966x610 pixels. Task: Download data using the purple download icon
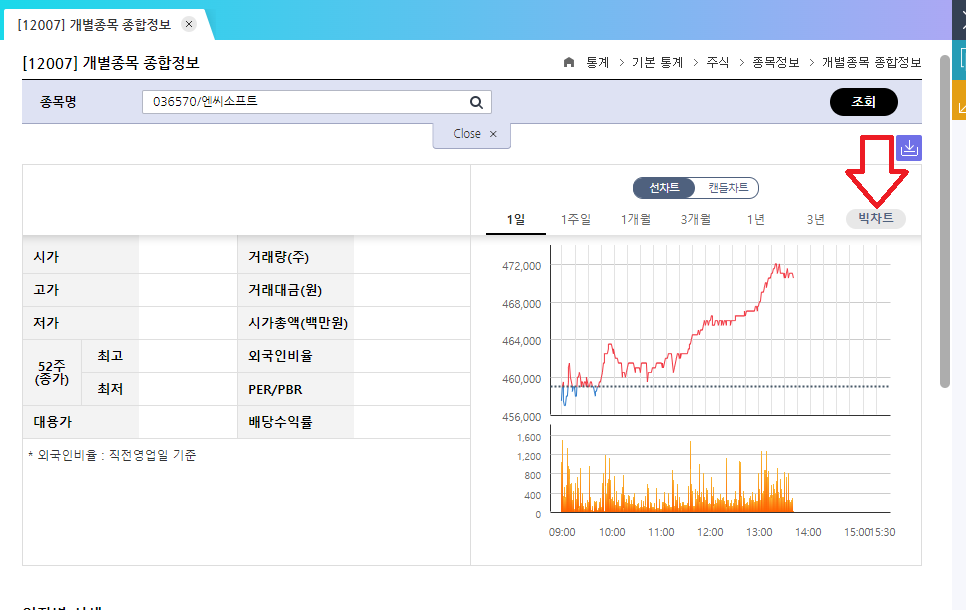[x=909, y=148]
